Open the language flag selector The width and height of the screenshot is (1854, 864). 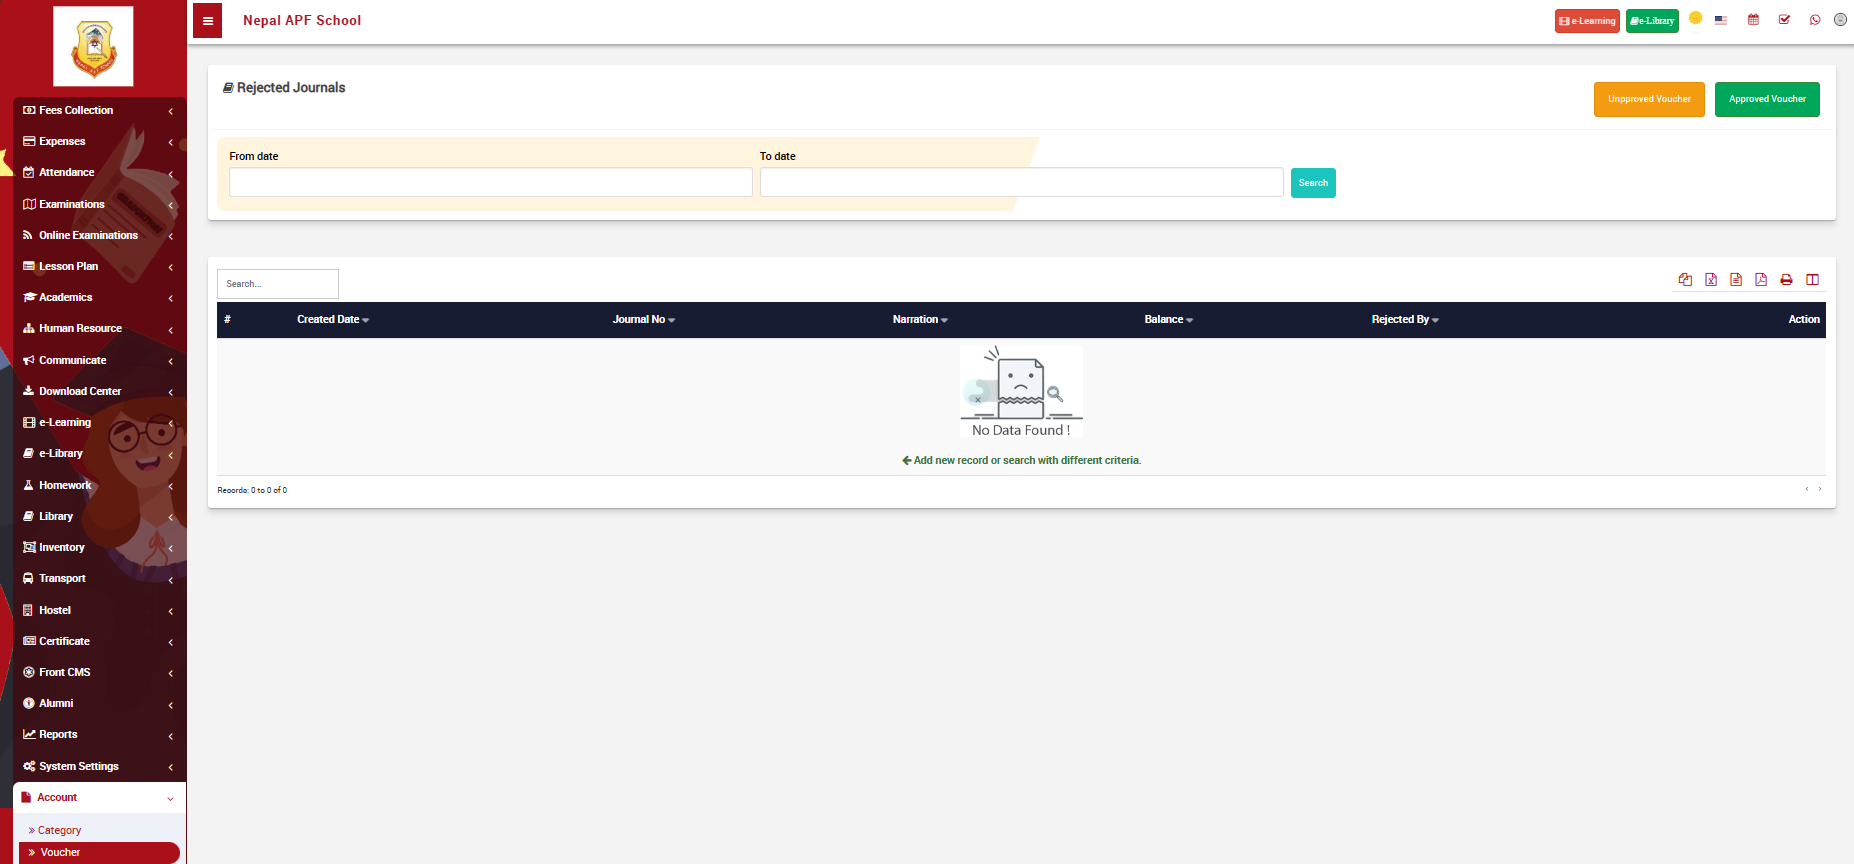click(1721, 20)
